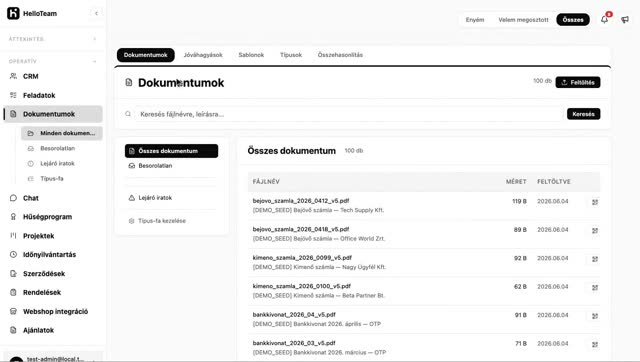Open Projektek in the sidebar
The width and height of the screenshot is (640, 362).
pyautogui.click(x=53, y=236)
